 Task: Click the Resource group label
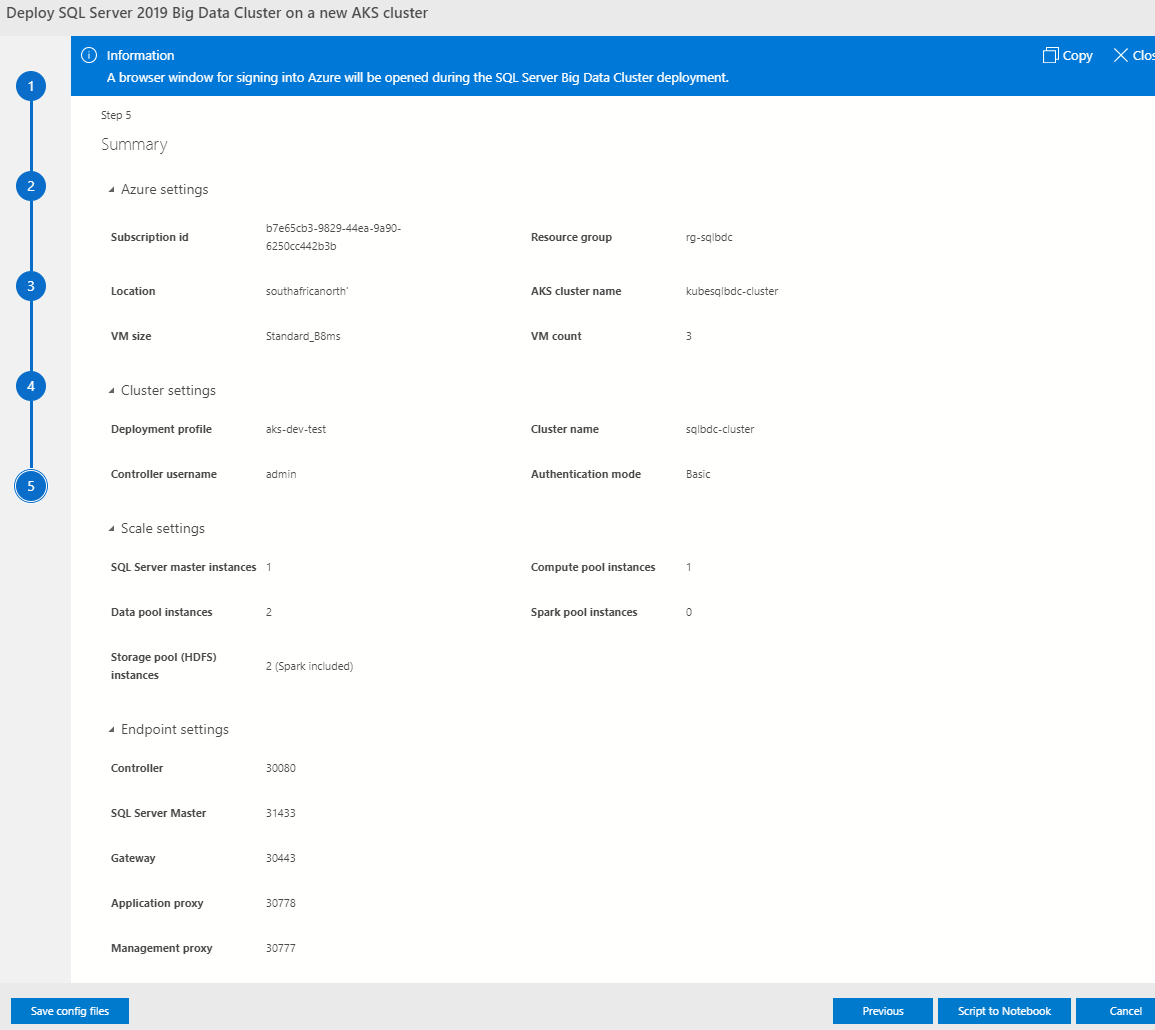click(x=571, y=237)
